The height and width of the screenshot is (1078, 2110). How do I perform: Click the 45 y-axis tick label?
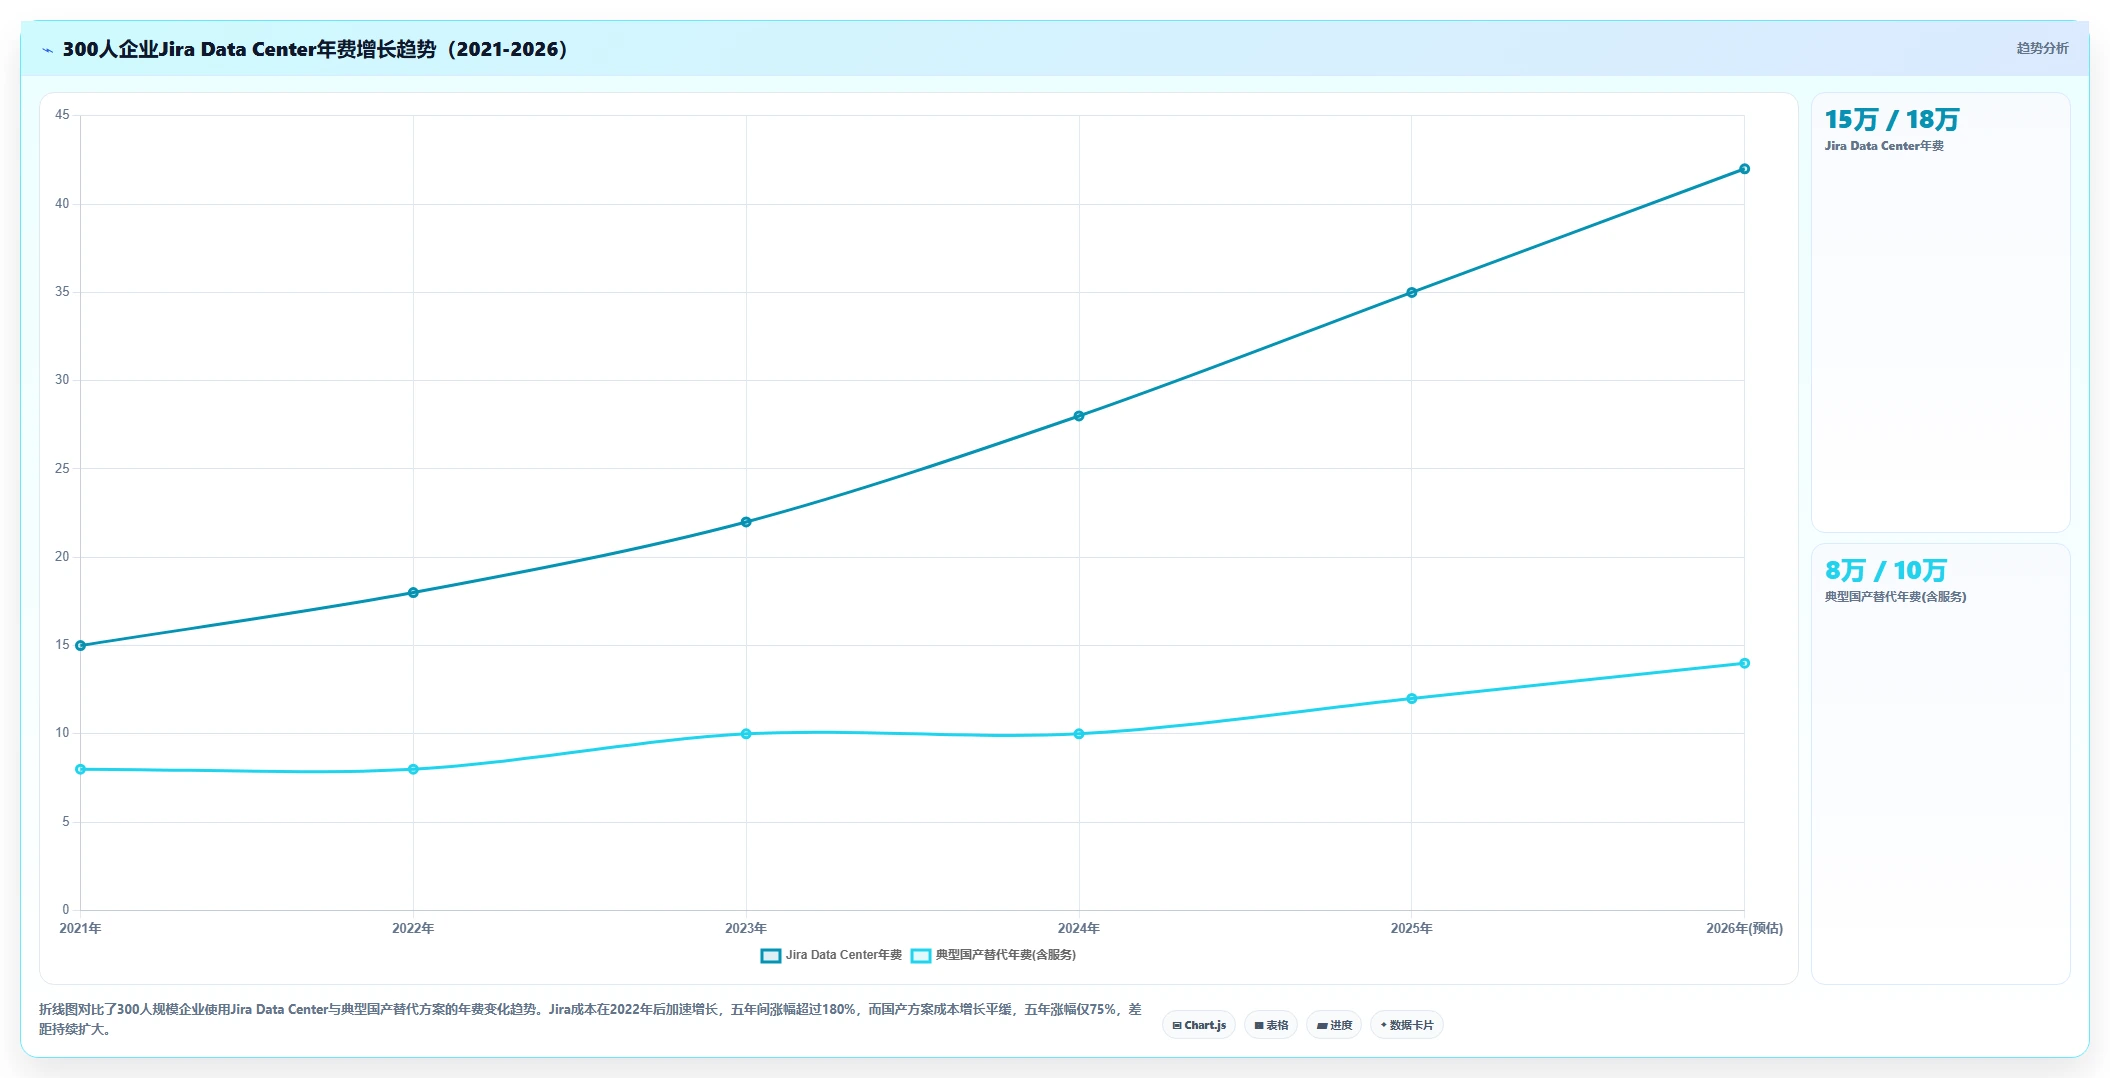62,115
